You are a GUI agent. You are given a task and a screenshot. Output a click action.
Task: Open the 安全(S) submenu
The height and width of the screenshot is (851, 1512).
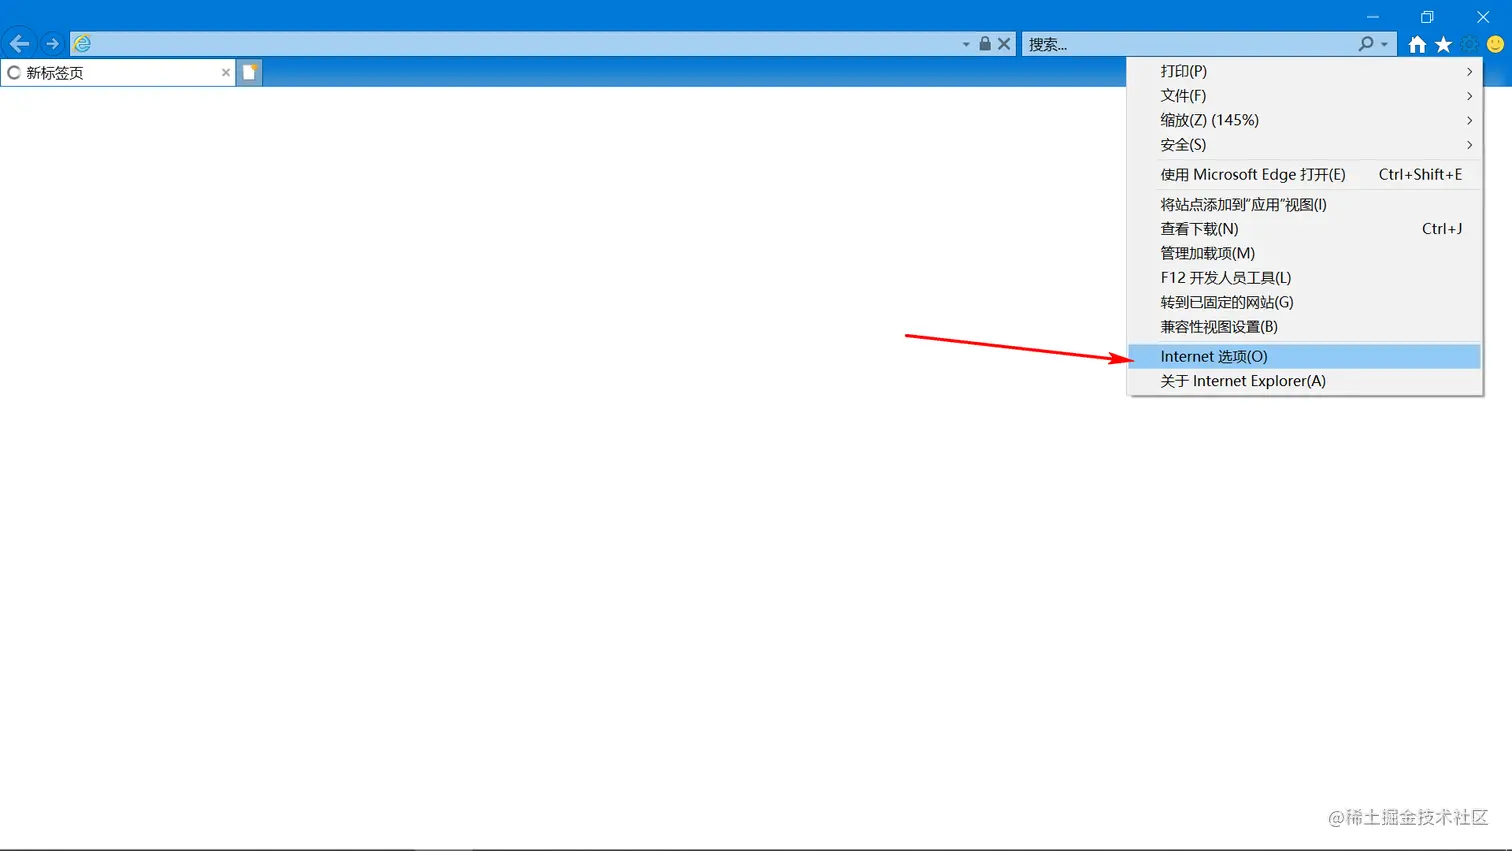click(1305, 144)
